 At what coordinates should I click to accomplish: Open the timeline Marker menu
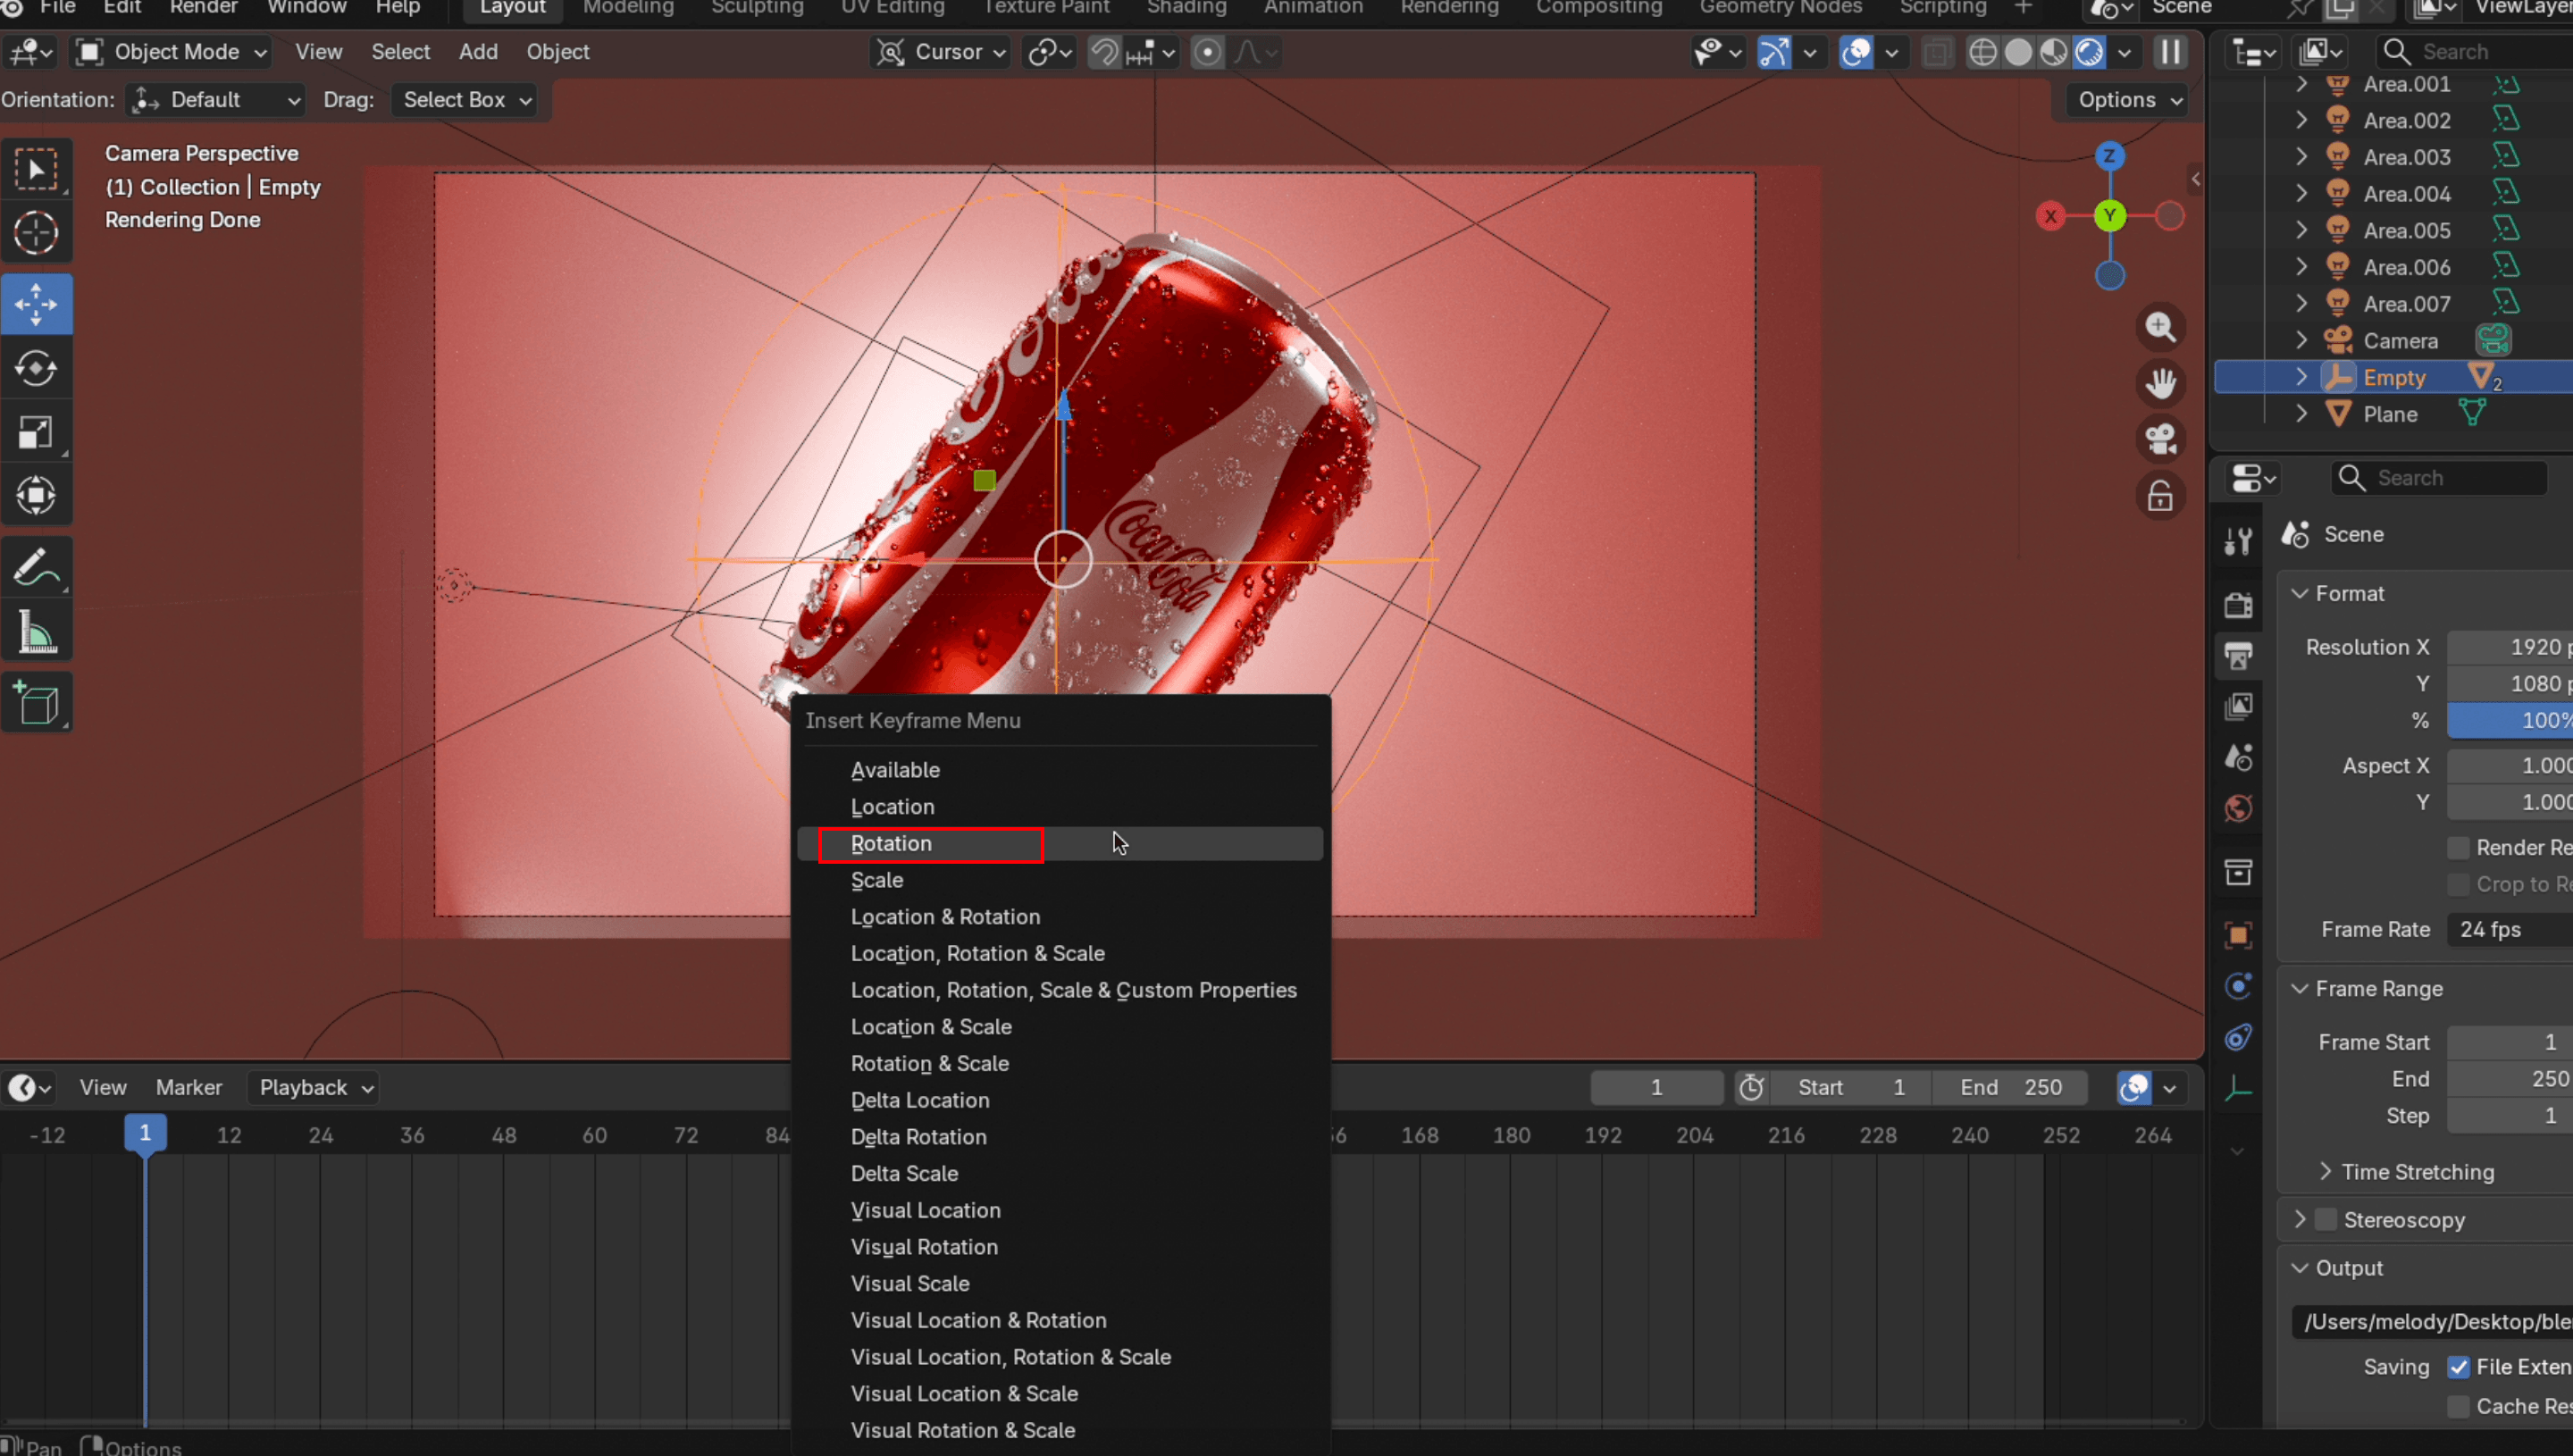coord(189,1088)
